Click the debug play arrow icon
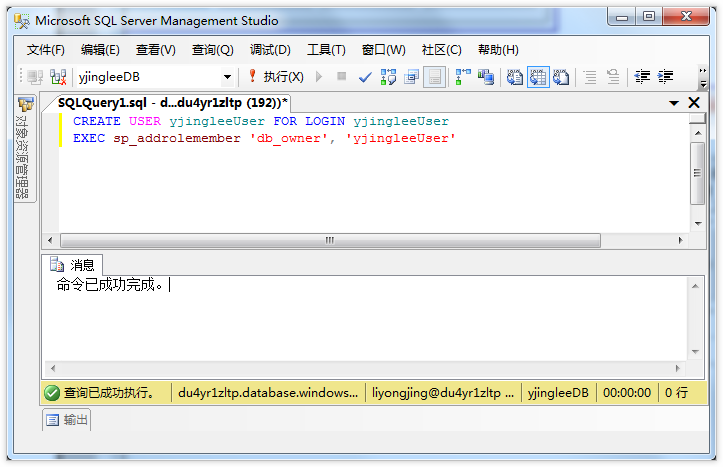The height and width of the screenshot is (467, 723). point(319,77)
